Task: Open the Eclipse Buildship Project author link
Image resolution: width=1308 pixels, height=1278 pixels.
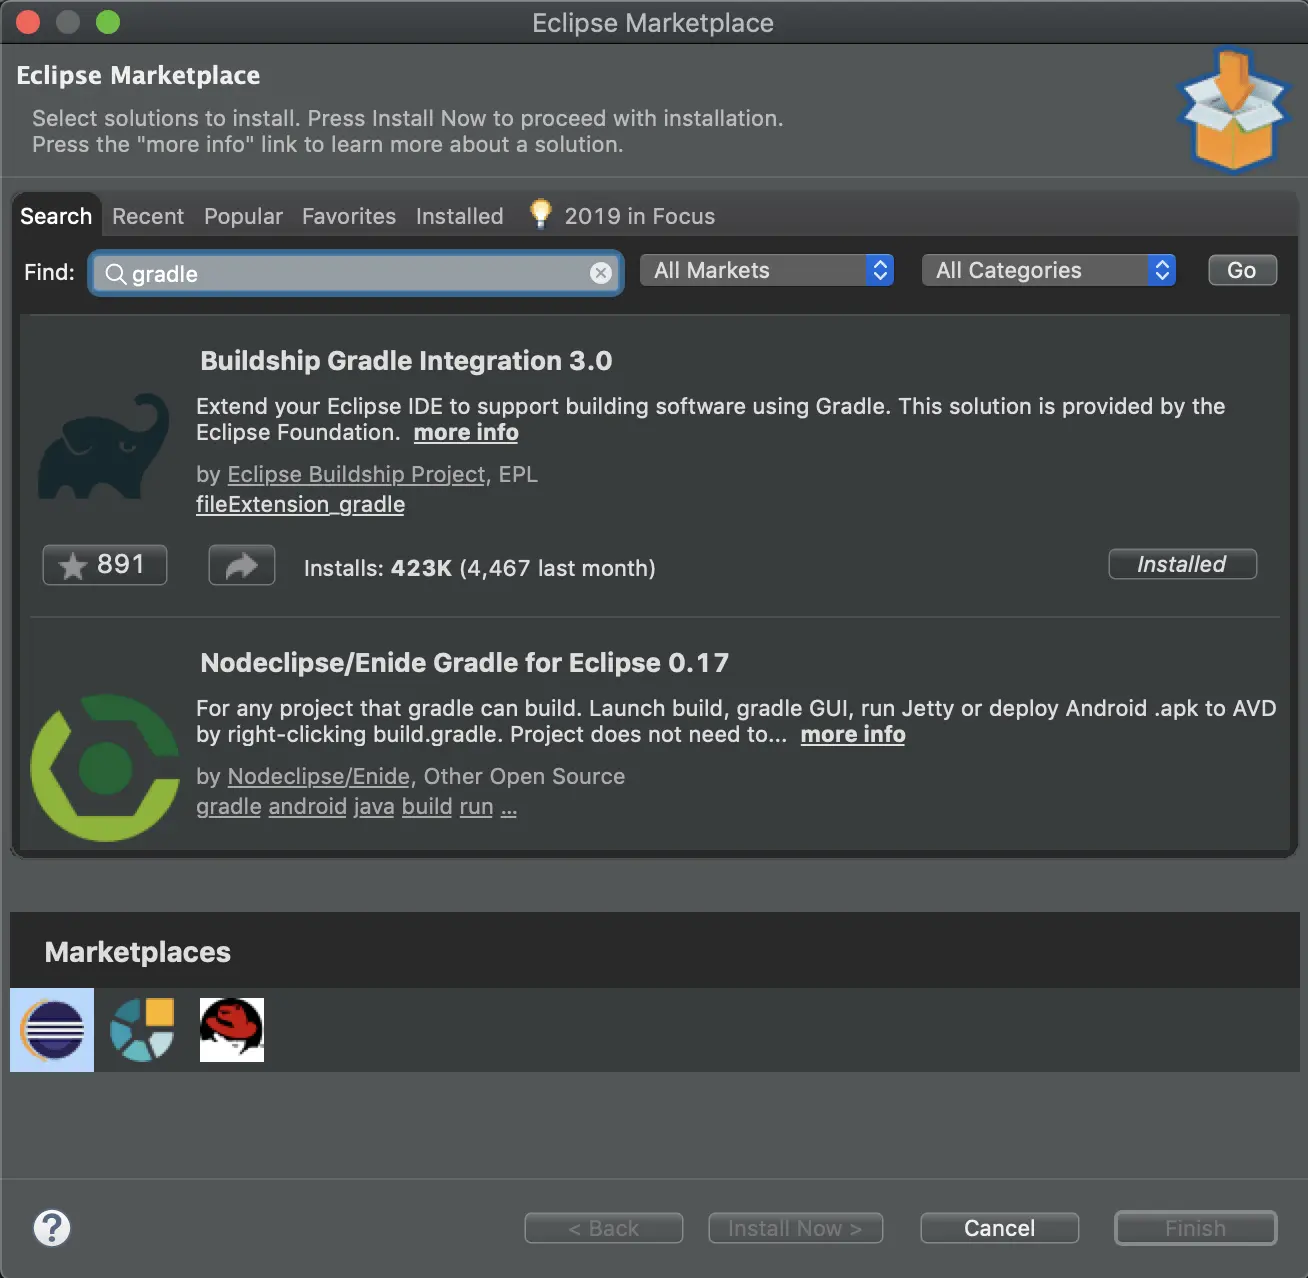Action: tap(356, 474)
